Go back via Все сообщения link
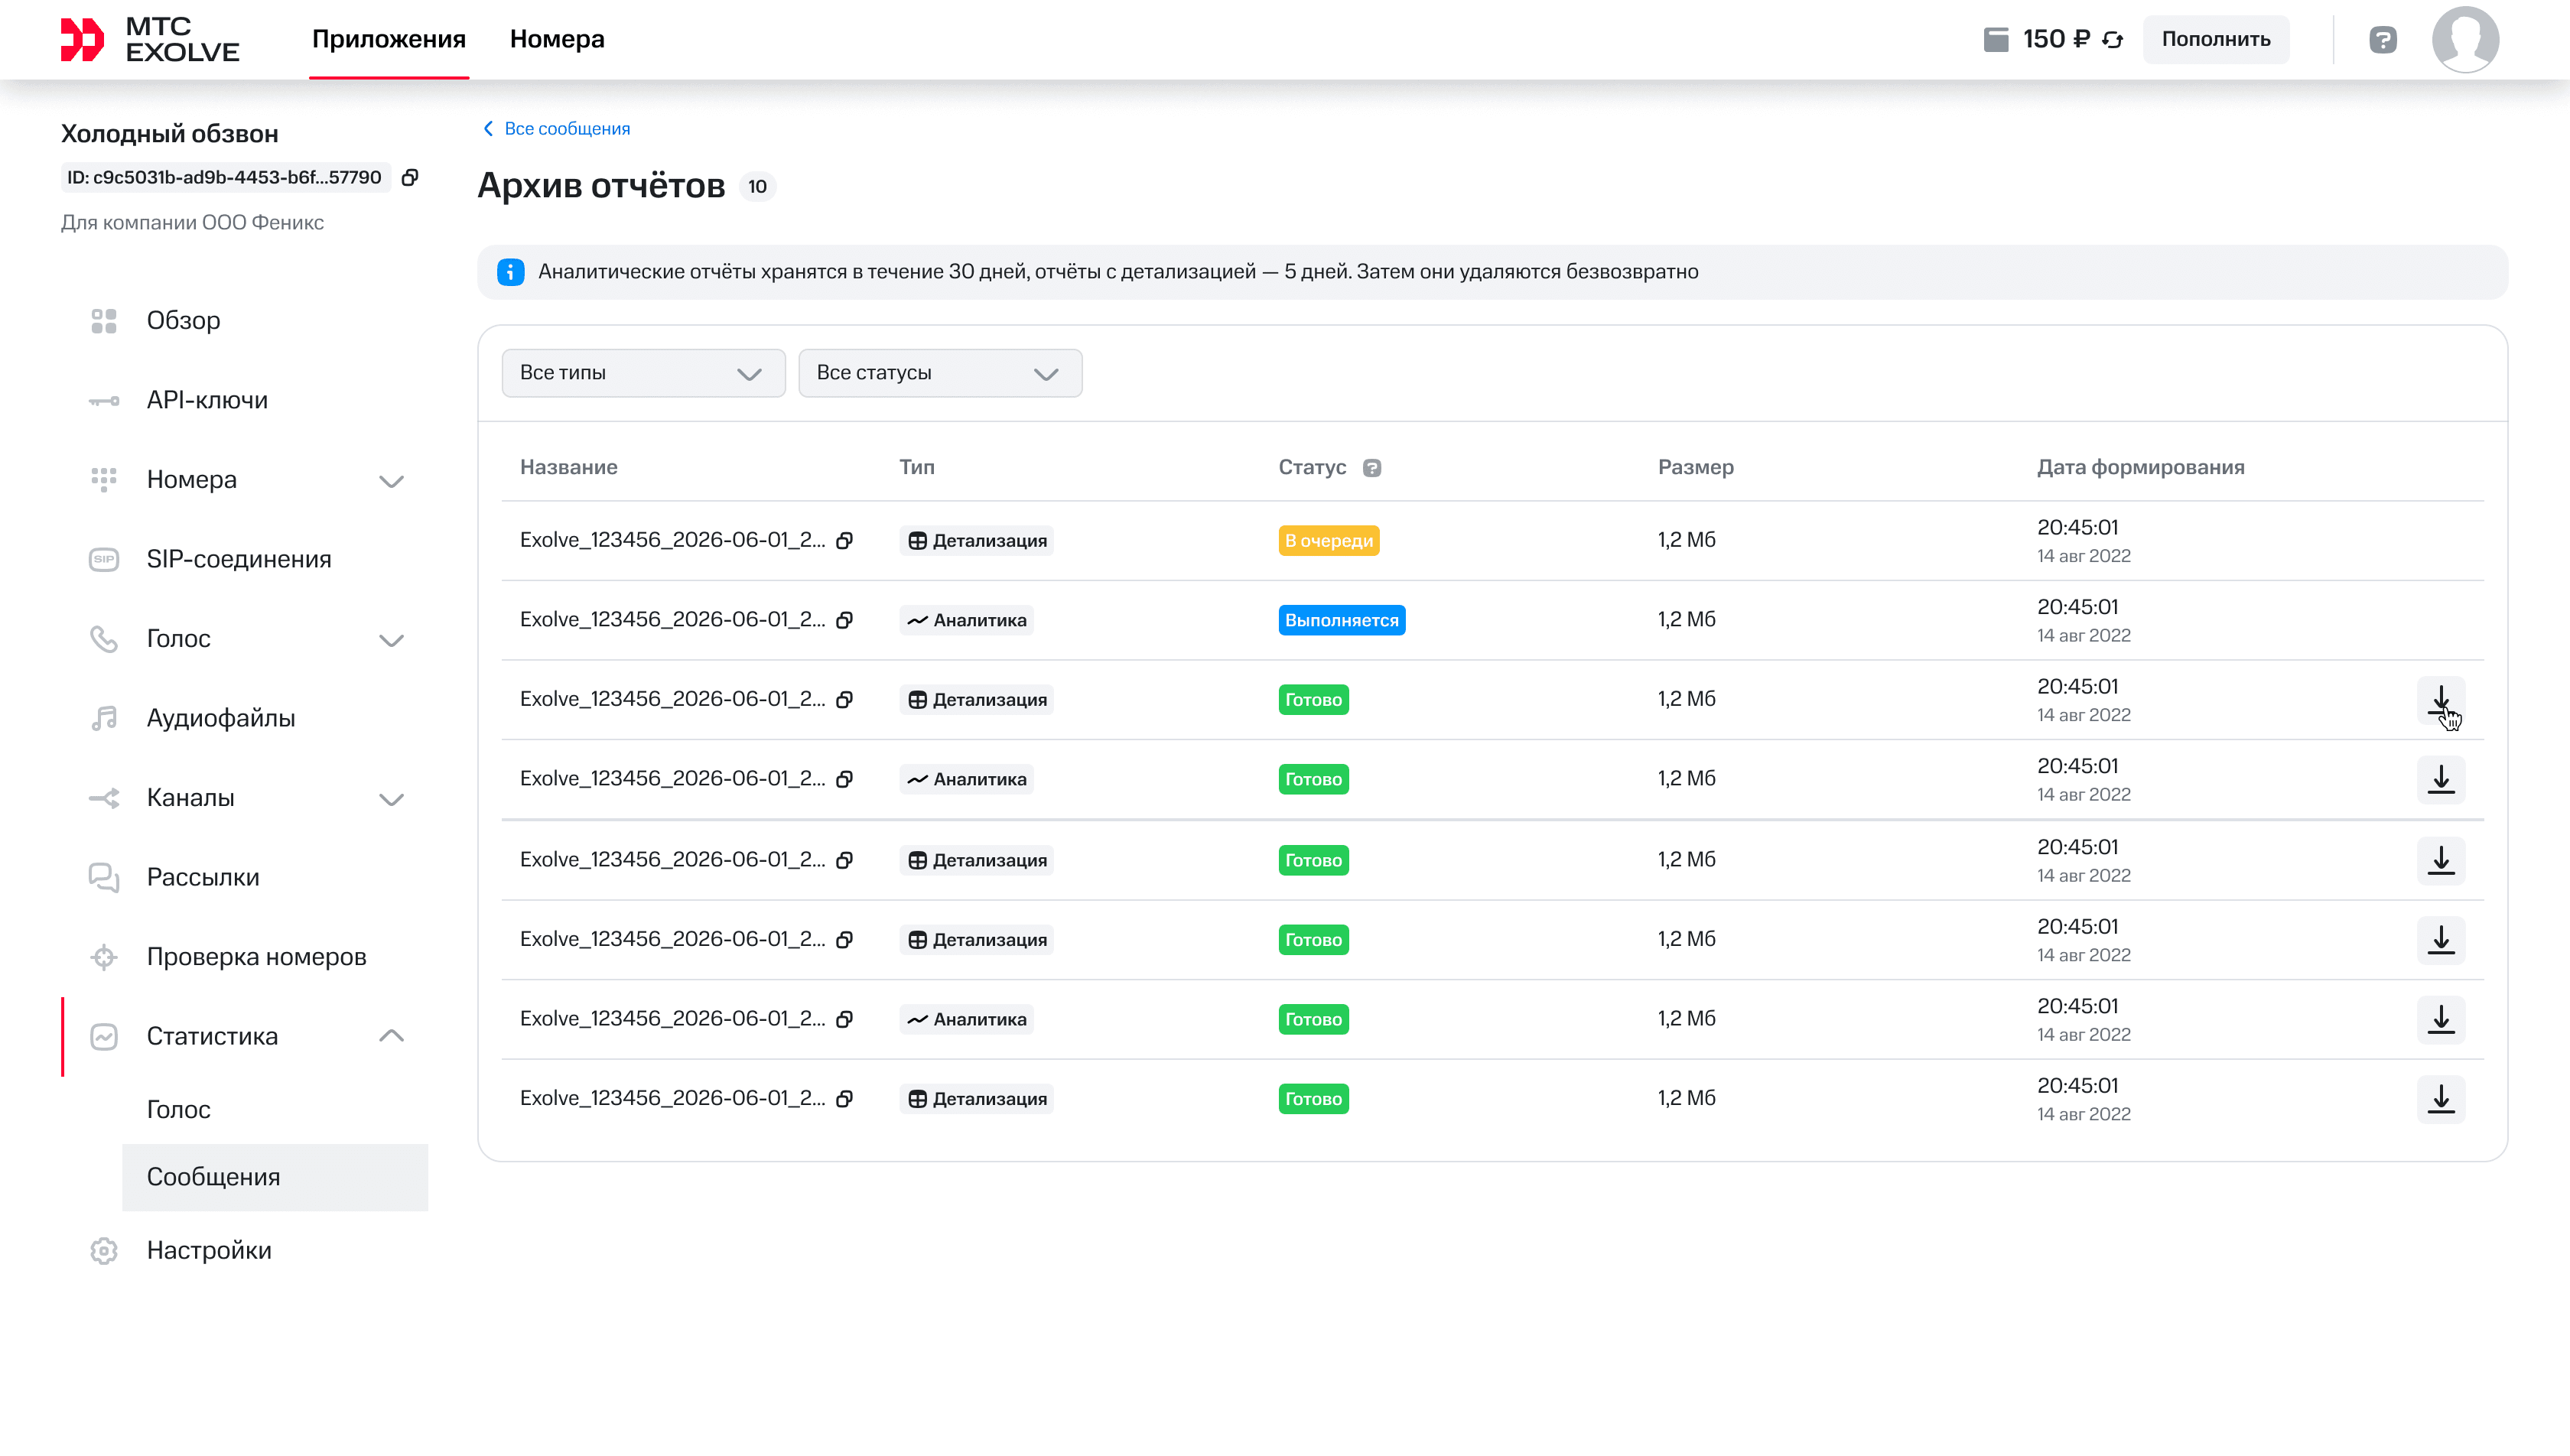Screen dimensions: 2570x1456 (x=556, y=129)
